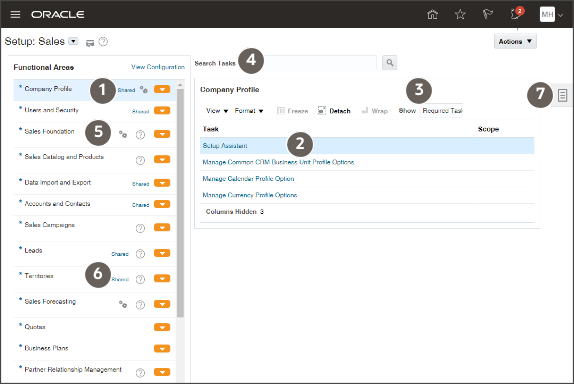Go to the Home icon
Viewport: 574px width, 384px height.
click(432, 14)
